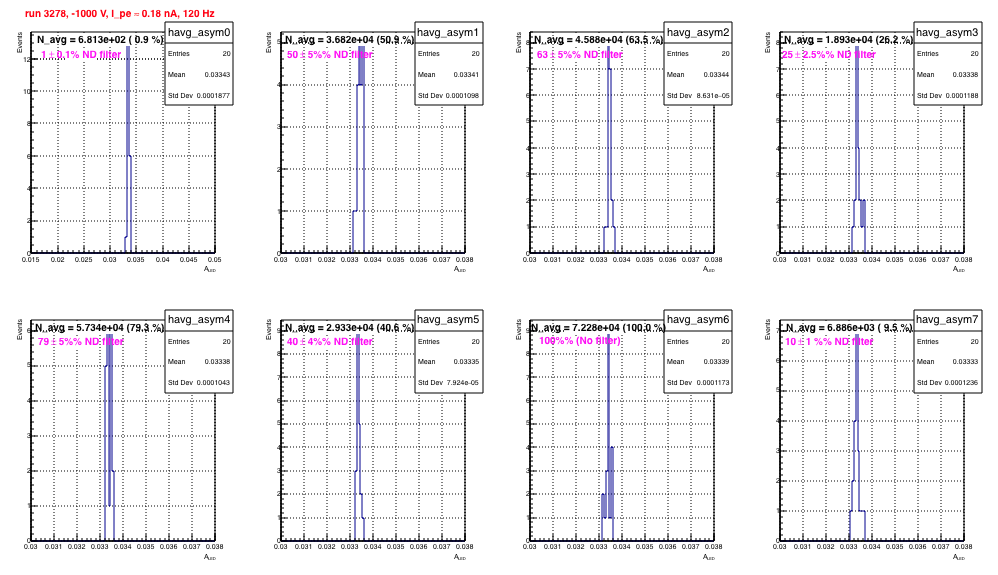Click the N_avg = 3.682e+04 label
This screenshot has width=998, height=575.
349,40
